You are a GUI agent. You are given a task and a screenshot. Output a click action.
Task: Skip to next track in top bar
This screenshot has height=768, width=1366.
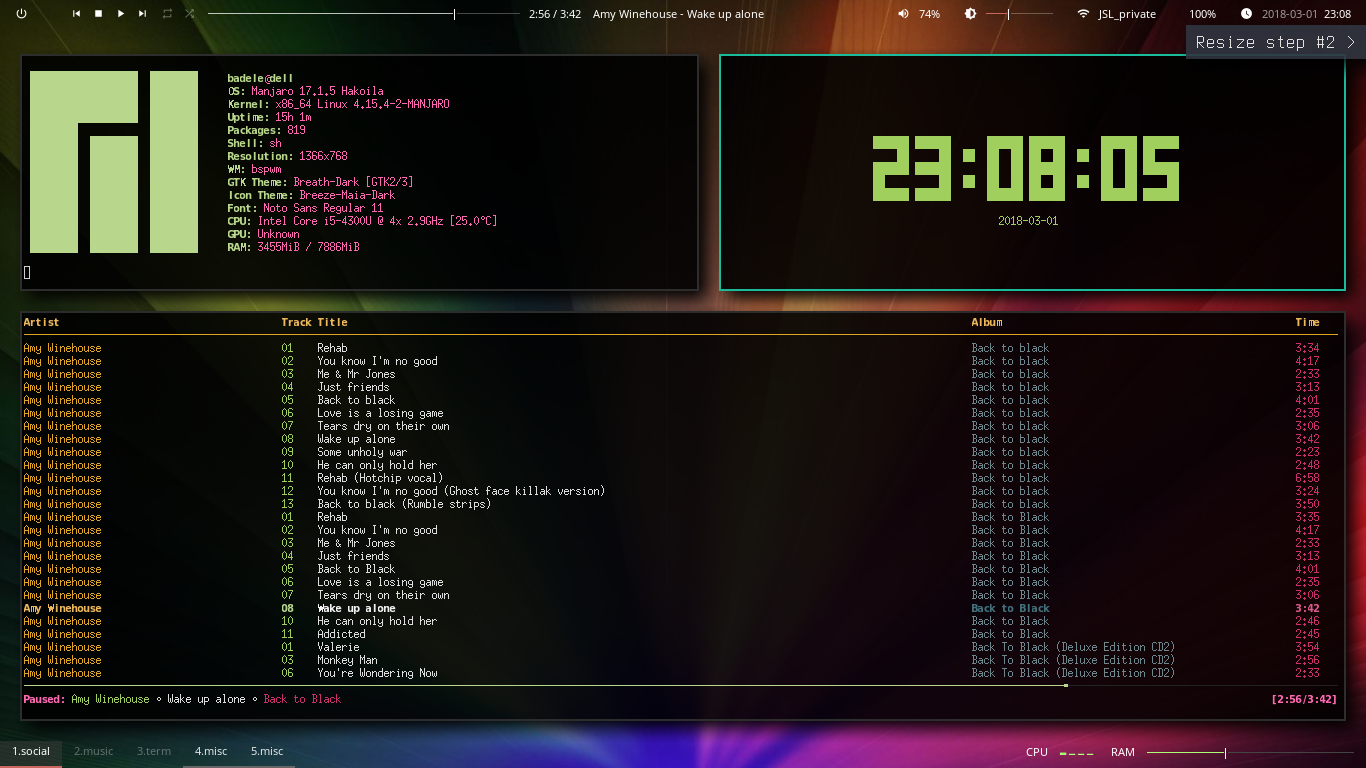tap(142, 14)
